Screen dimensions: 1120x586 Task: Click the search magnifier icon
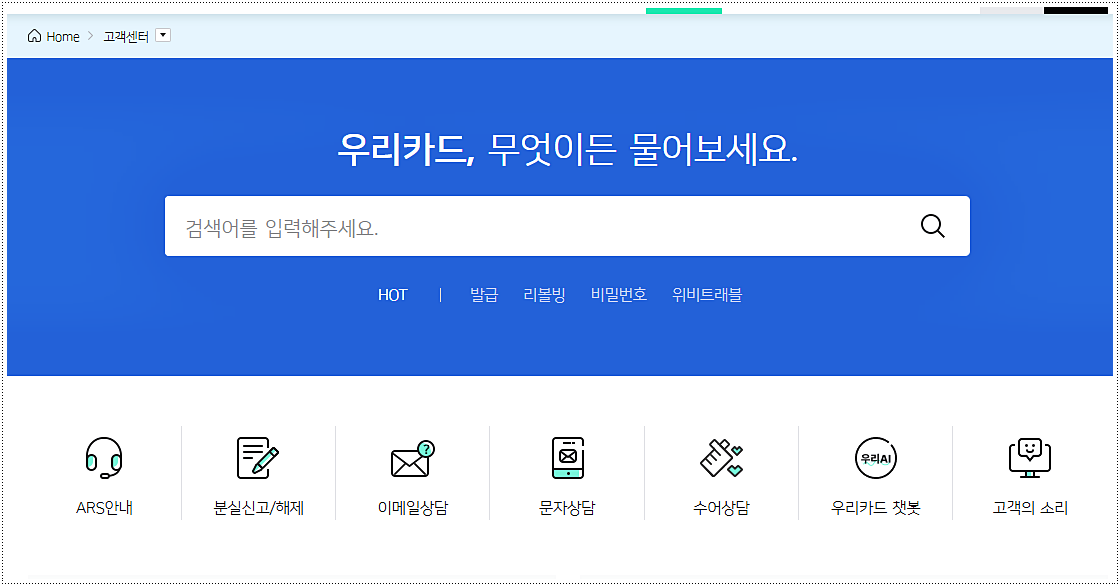point(932,225)
